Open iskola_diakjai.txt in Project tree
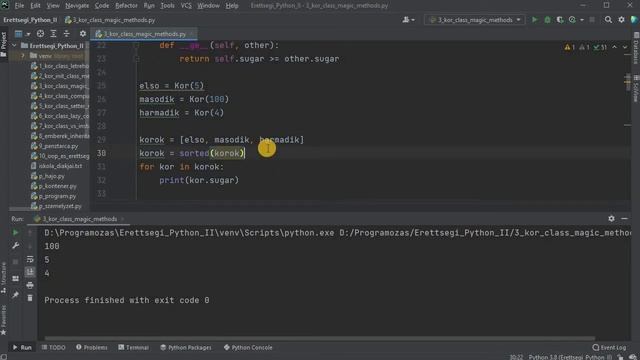This screenshot has width=640, height=360. pos(56,166)
